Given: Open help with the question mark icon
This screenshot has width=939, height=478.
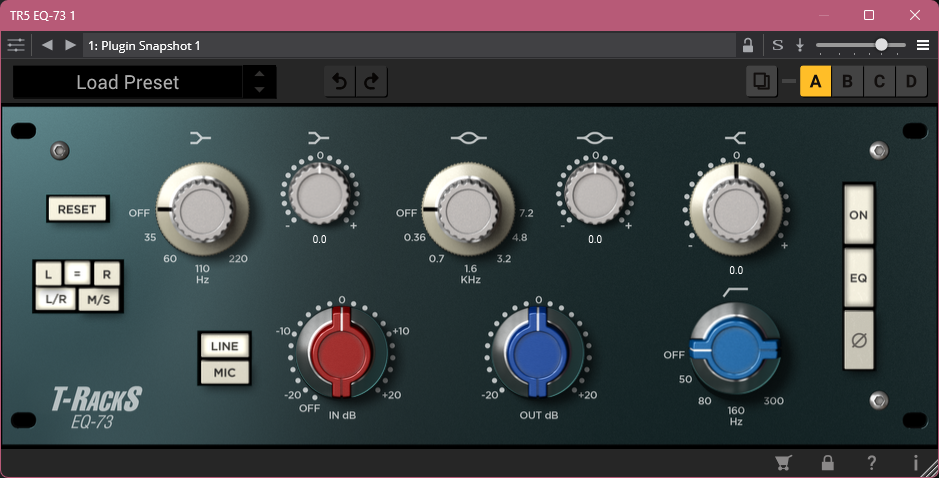Looking at the screenshot, I should point(871,462).
